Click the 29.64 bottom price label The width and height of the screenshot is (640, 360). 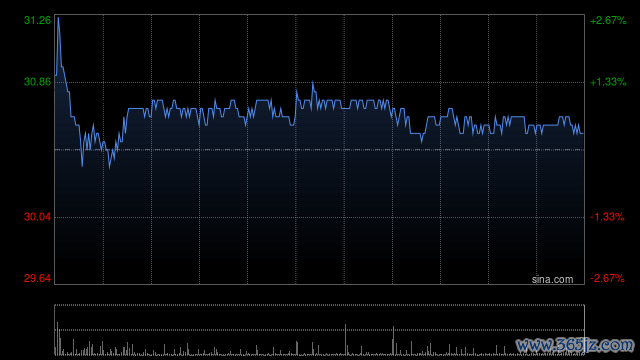[38, 278]
